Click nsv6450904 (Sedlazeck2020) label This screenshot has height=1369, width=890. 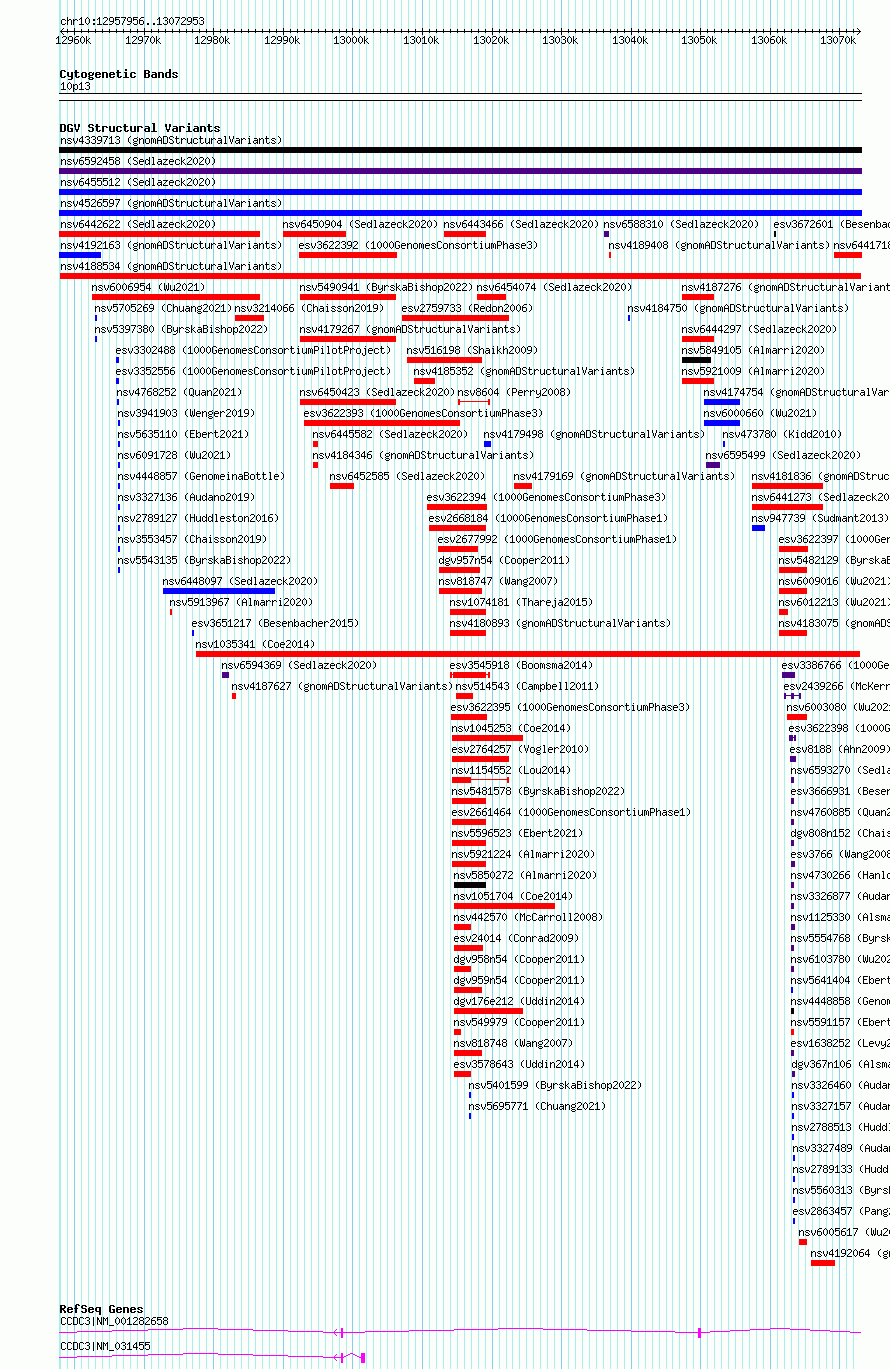[x=360, y=224]
